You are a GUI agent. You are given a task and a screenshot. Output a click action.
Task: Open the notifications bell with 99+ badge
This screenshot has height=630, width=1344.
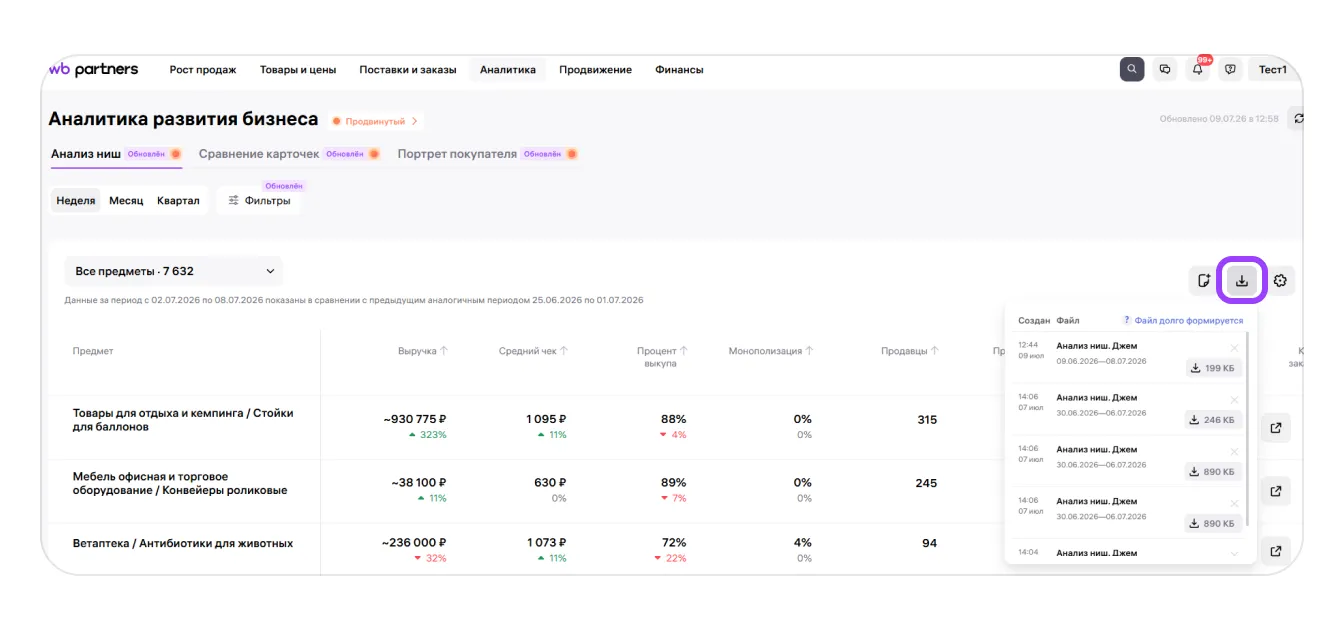coord(1198,70)
